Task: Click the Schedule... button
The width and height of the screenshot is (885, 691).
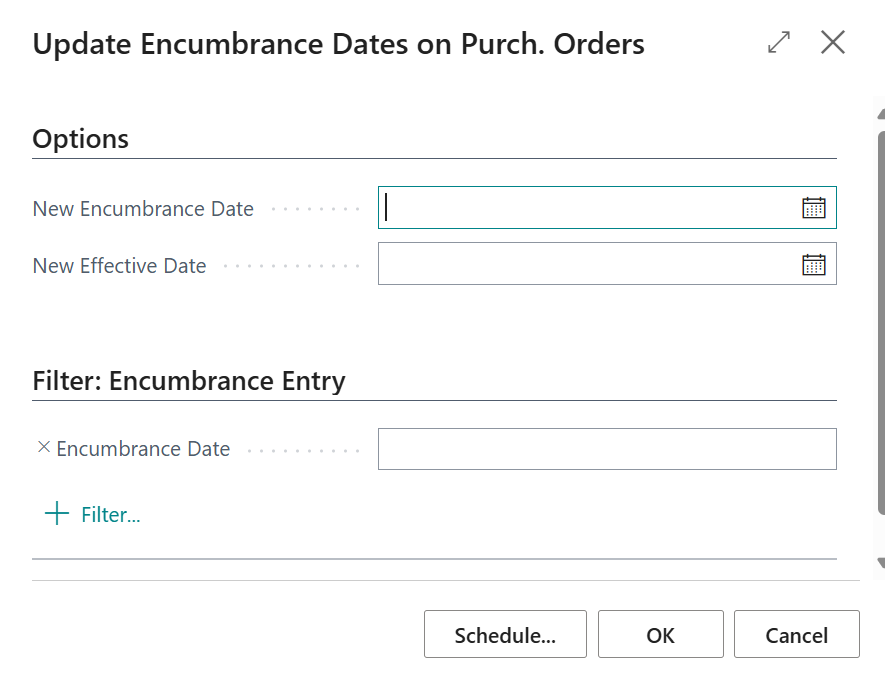Action: tap(505, 634)
